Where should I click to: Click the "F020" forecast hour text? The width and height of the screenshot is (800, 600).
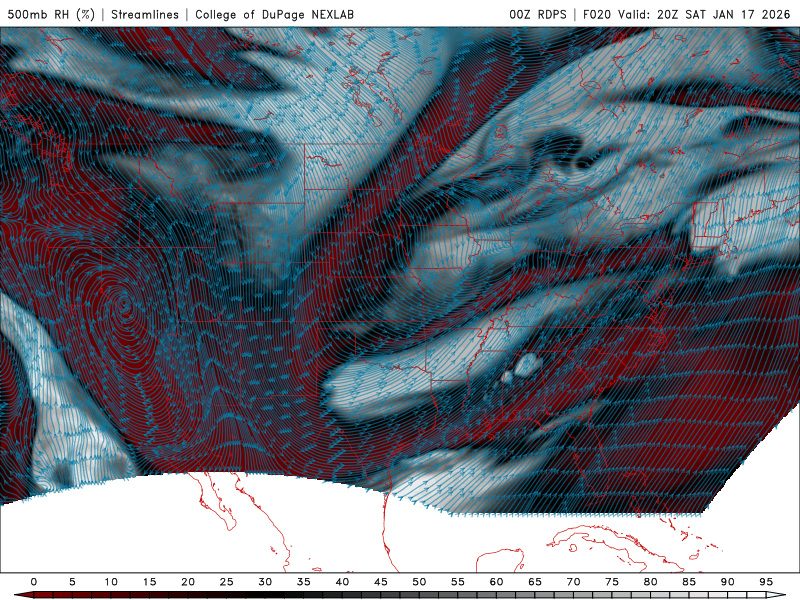coord(596,14)
